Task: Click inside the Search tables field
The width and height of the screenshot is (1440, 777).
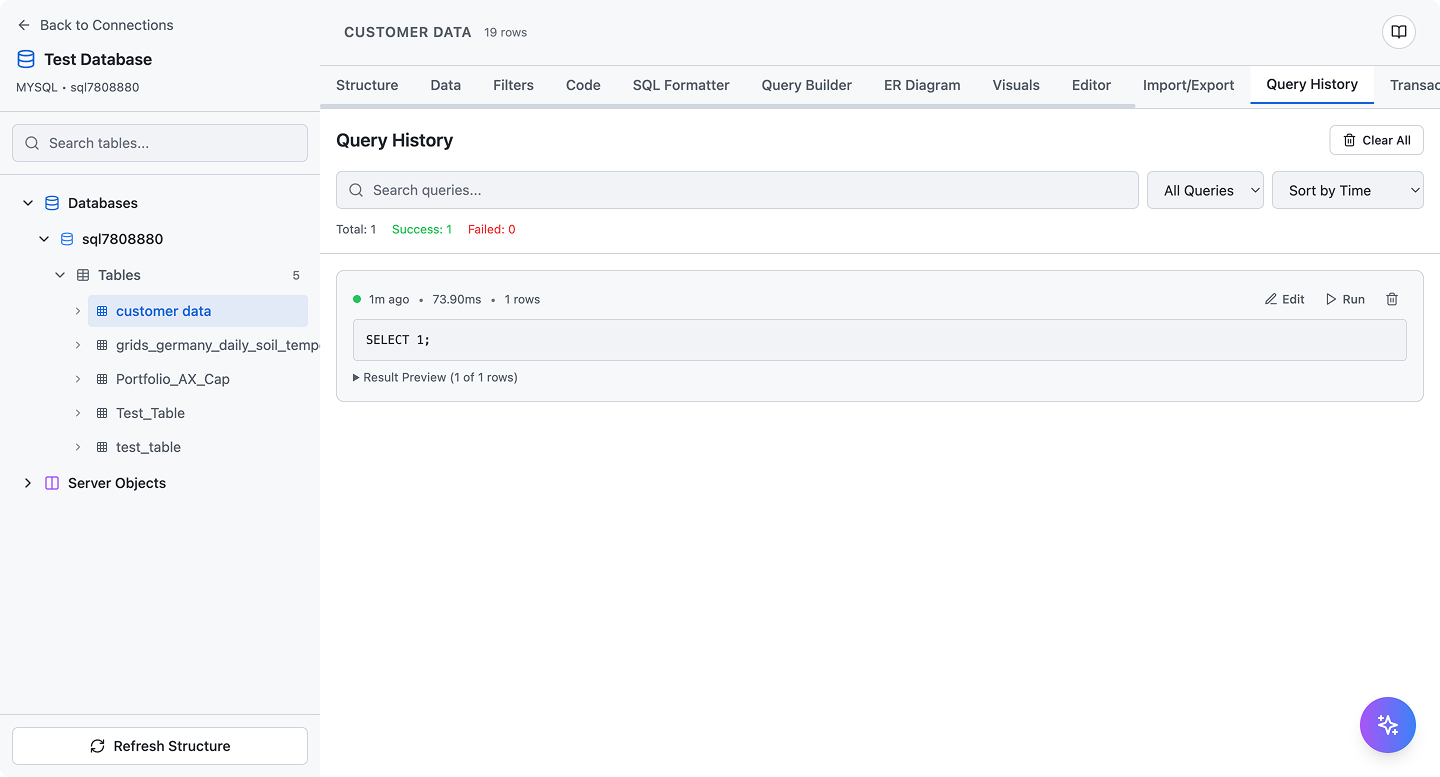Action: (x=160, y=143)
